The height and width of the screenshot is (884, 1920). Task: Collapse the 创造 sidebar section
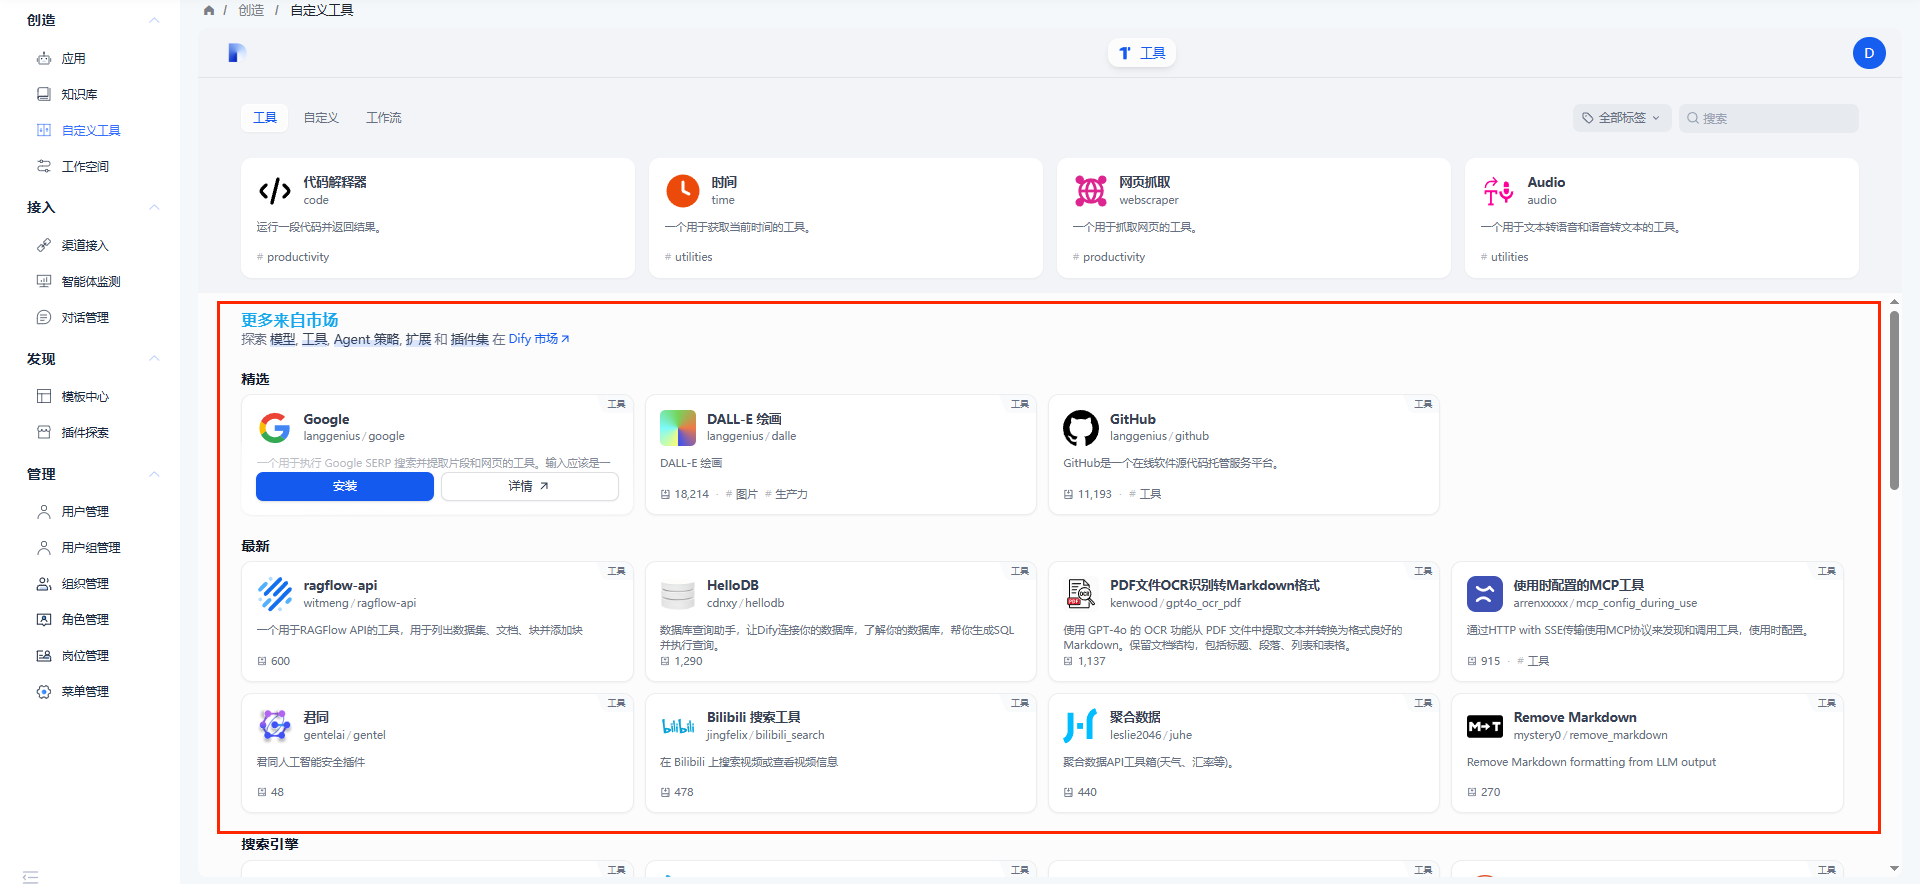pos(154,20)
